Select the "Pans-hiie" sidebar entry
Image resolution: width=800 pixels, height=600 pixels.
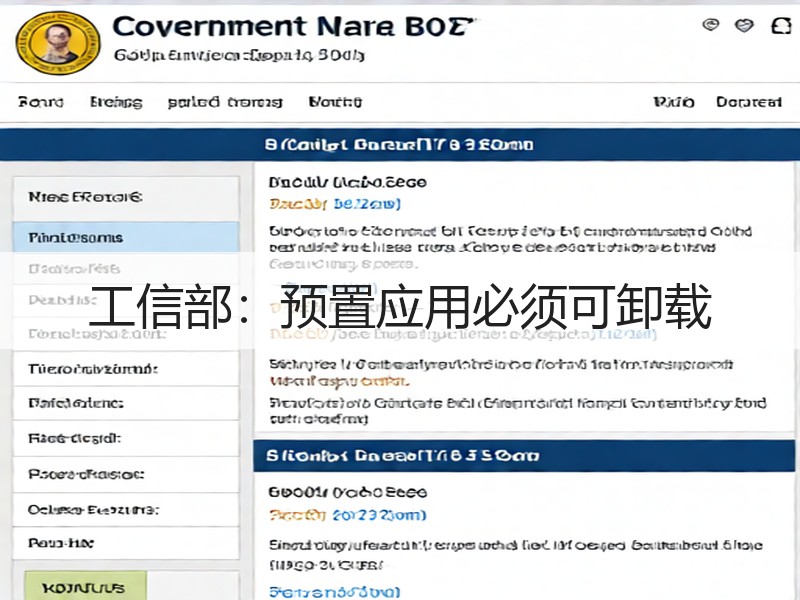point(126,543)
